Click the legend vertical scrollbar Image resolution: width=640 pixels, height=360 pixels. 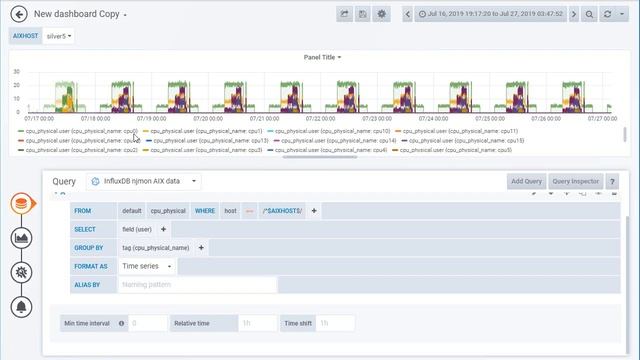point(624,135)
